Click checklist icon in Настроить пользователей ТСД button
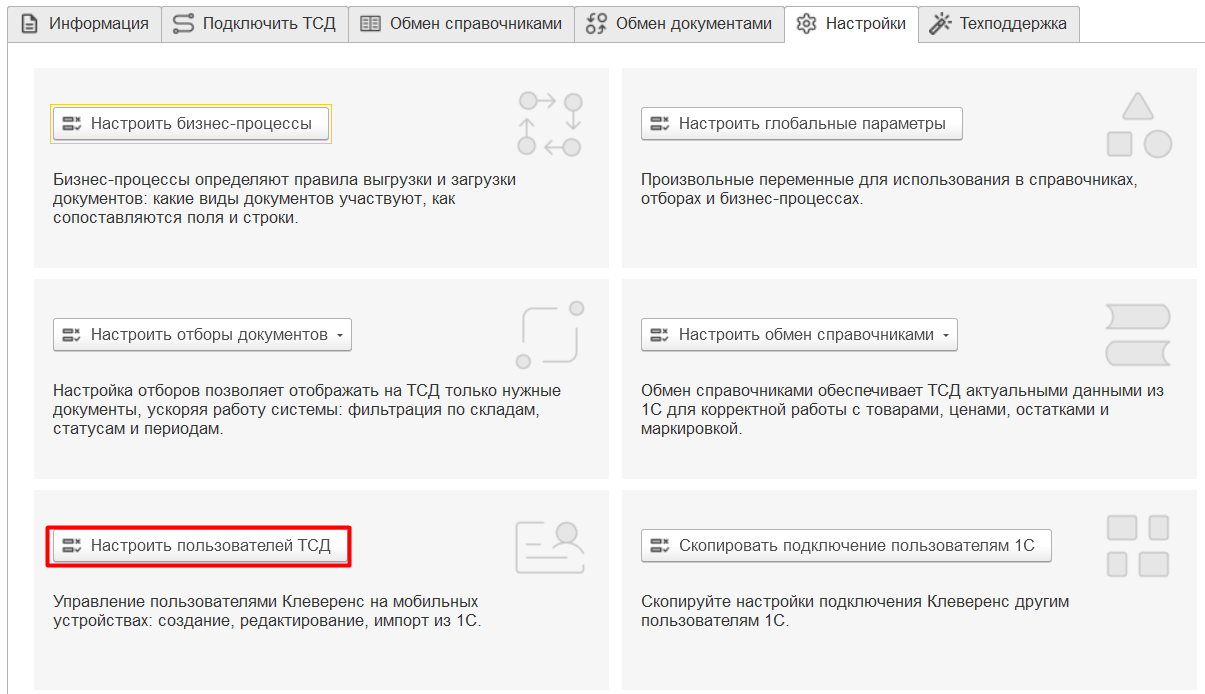The width and height of the screenshot is (1205, 694). (x=71, y=546)
